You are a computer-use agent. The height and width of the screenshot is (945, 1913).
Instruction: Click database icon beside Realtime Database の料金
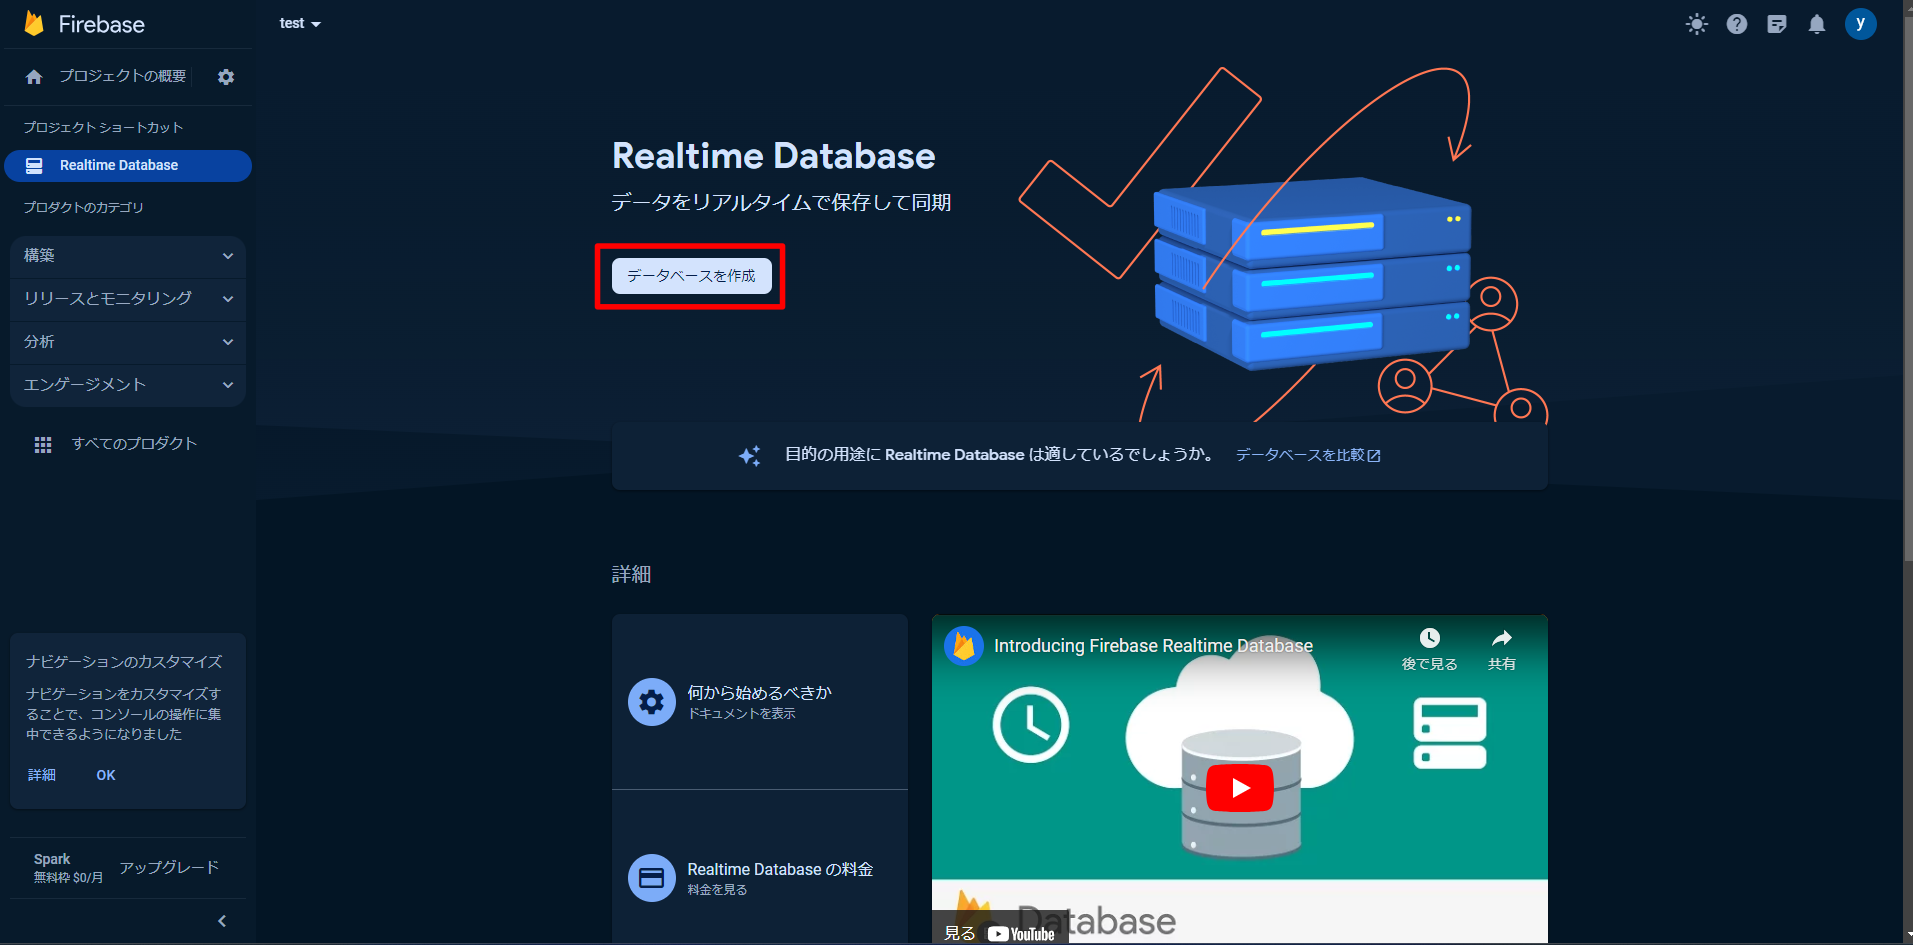pos(651,877)
